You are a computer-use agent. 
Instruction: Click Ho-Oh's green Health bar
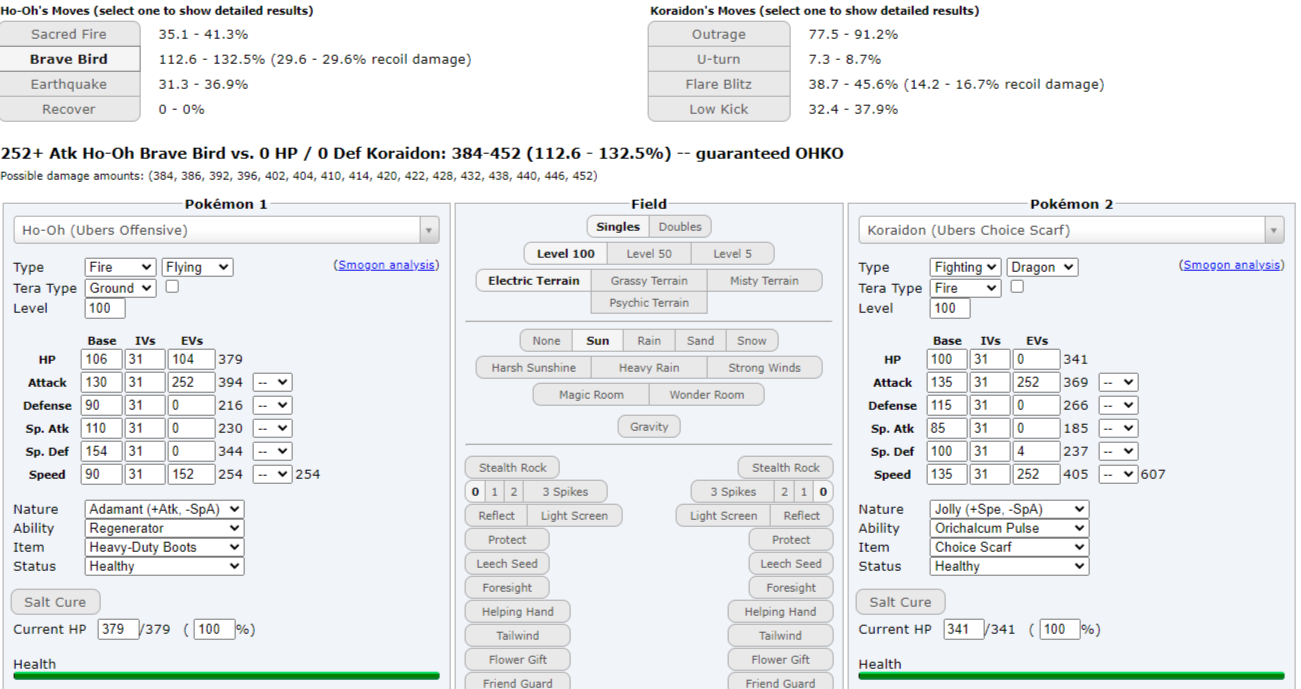tap(226, 676)
